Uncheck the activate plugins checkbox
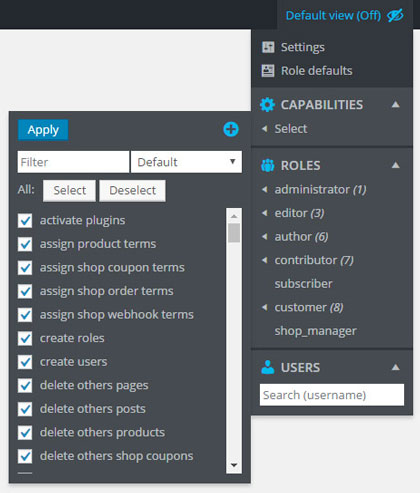Image resolution: width=420 pixels, height=493 pixels. point(25,221)
